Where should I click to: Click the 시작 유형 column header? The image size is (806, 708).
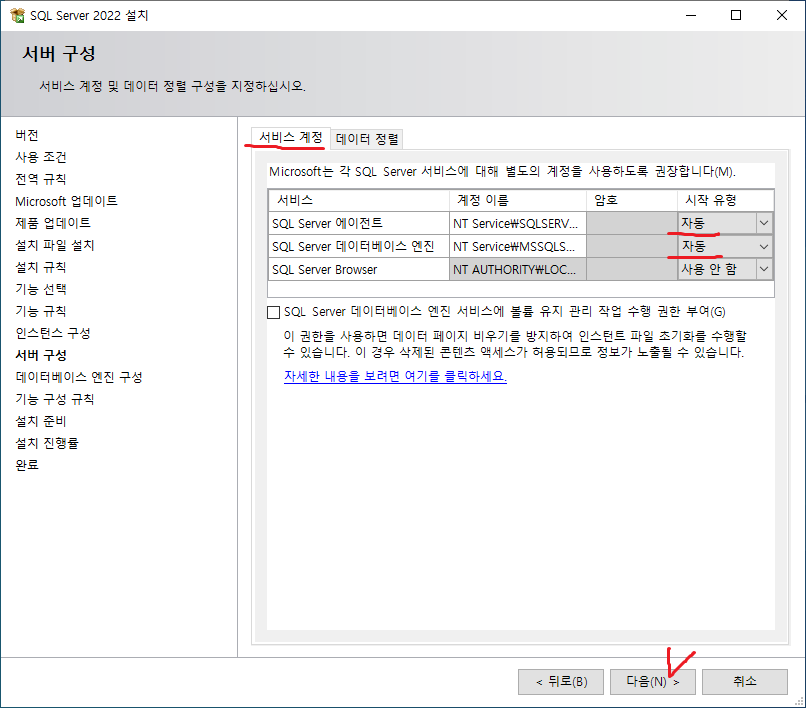click(725, 200)
